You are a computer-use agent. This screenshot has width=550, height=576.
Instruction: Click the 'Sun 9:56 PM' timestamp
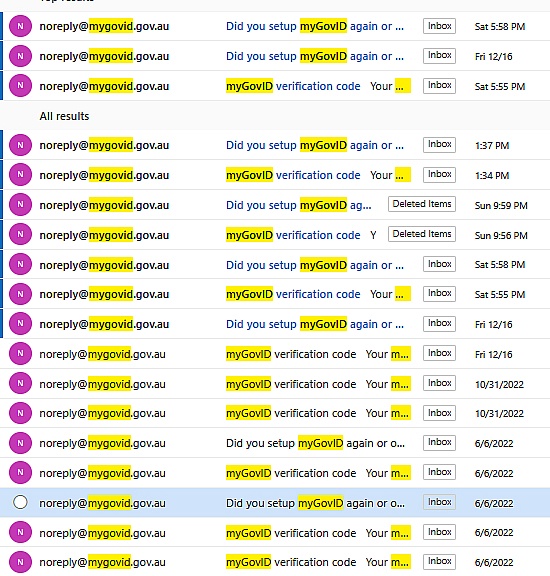(501, 235)
